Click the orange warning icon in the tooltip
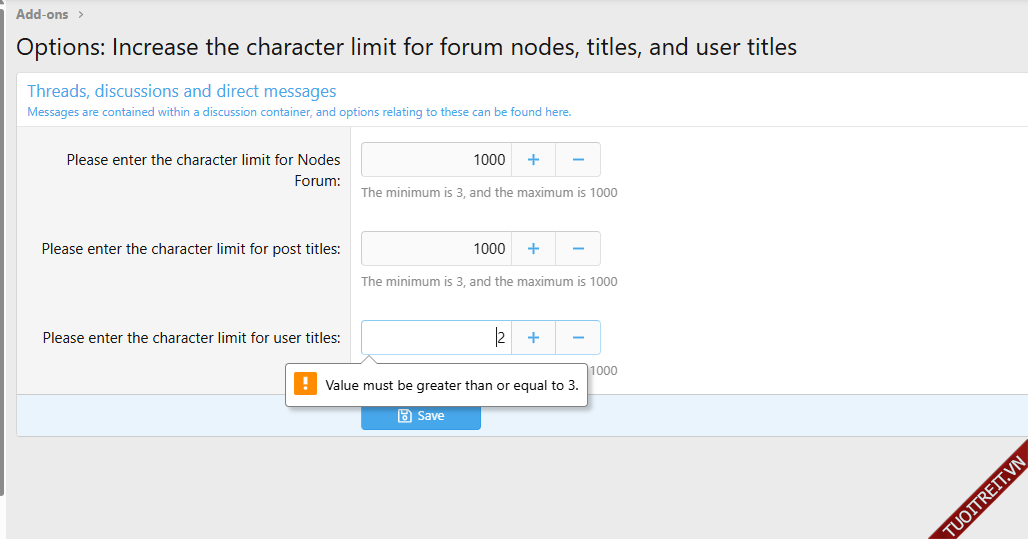This screenshot has height=539, width=1028. [306, 385]
